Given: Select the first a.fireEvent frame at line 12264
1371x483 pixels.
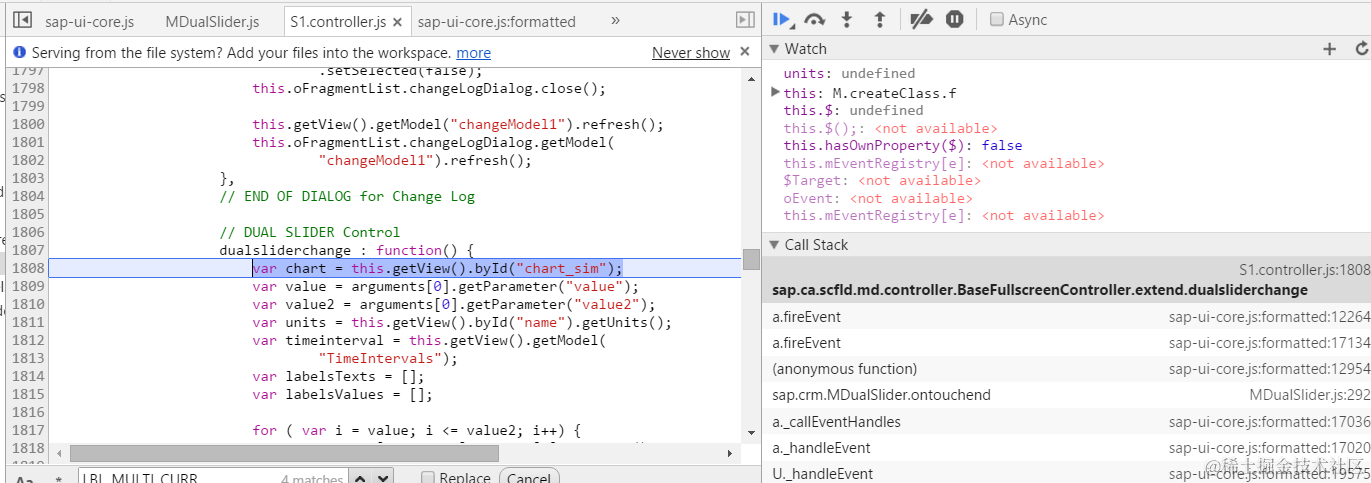Looking at the screenshot, I should (1066, 316).
